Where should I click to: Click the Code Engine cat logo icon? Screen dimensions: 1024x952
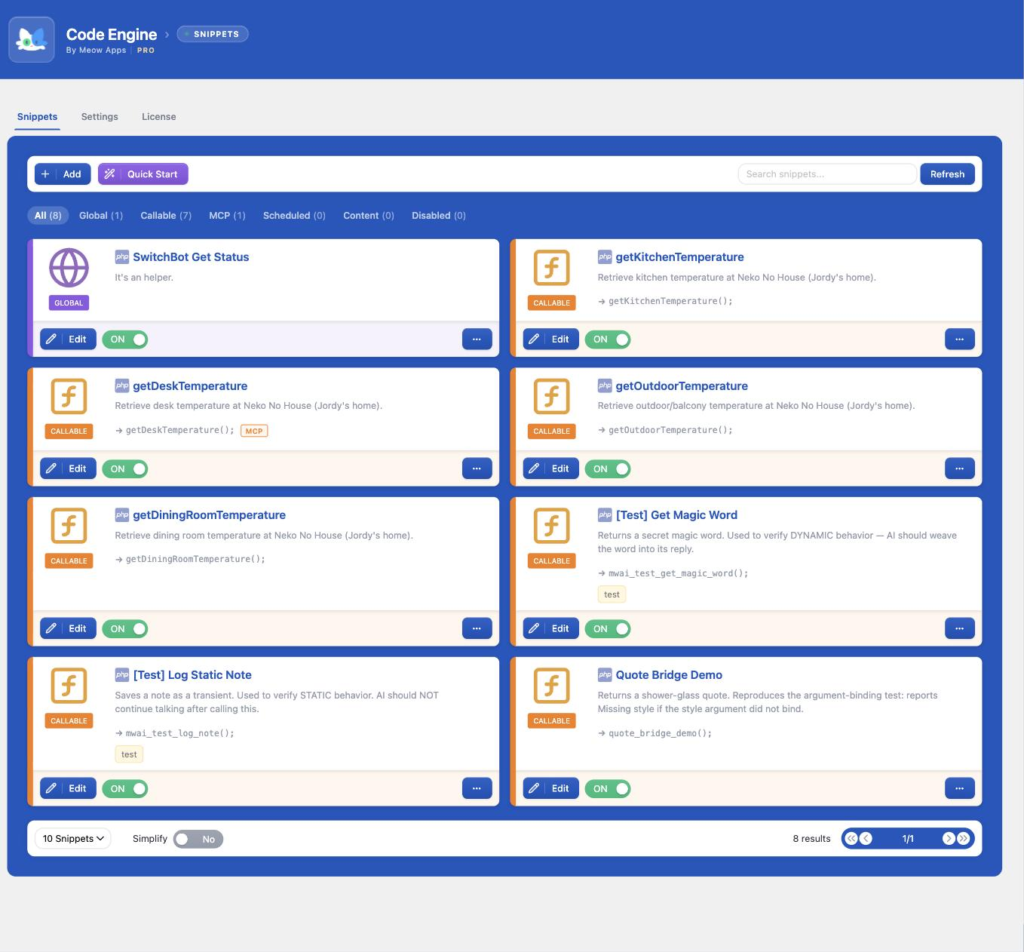31,39
